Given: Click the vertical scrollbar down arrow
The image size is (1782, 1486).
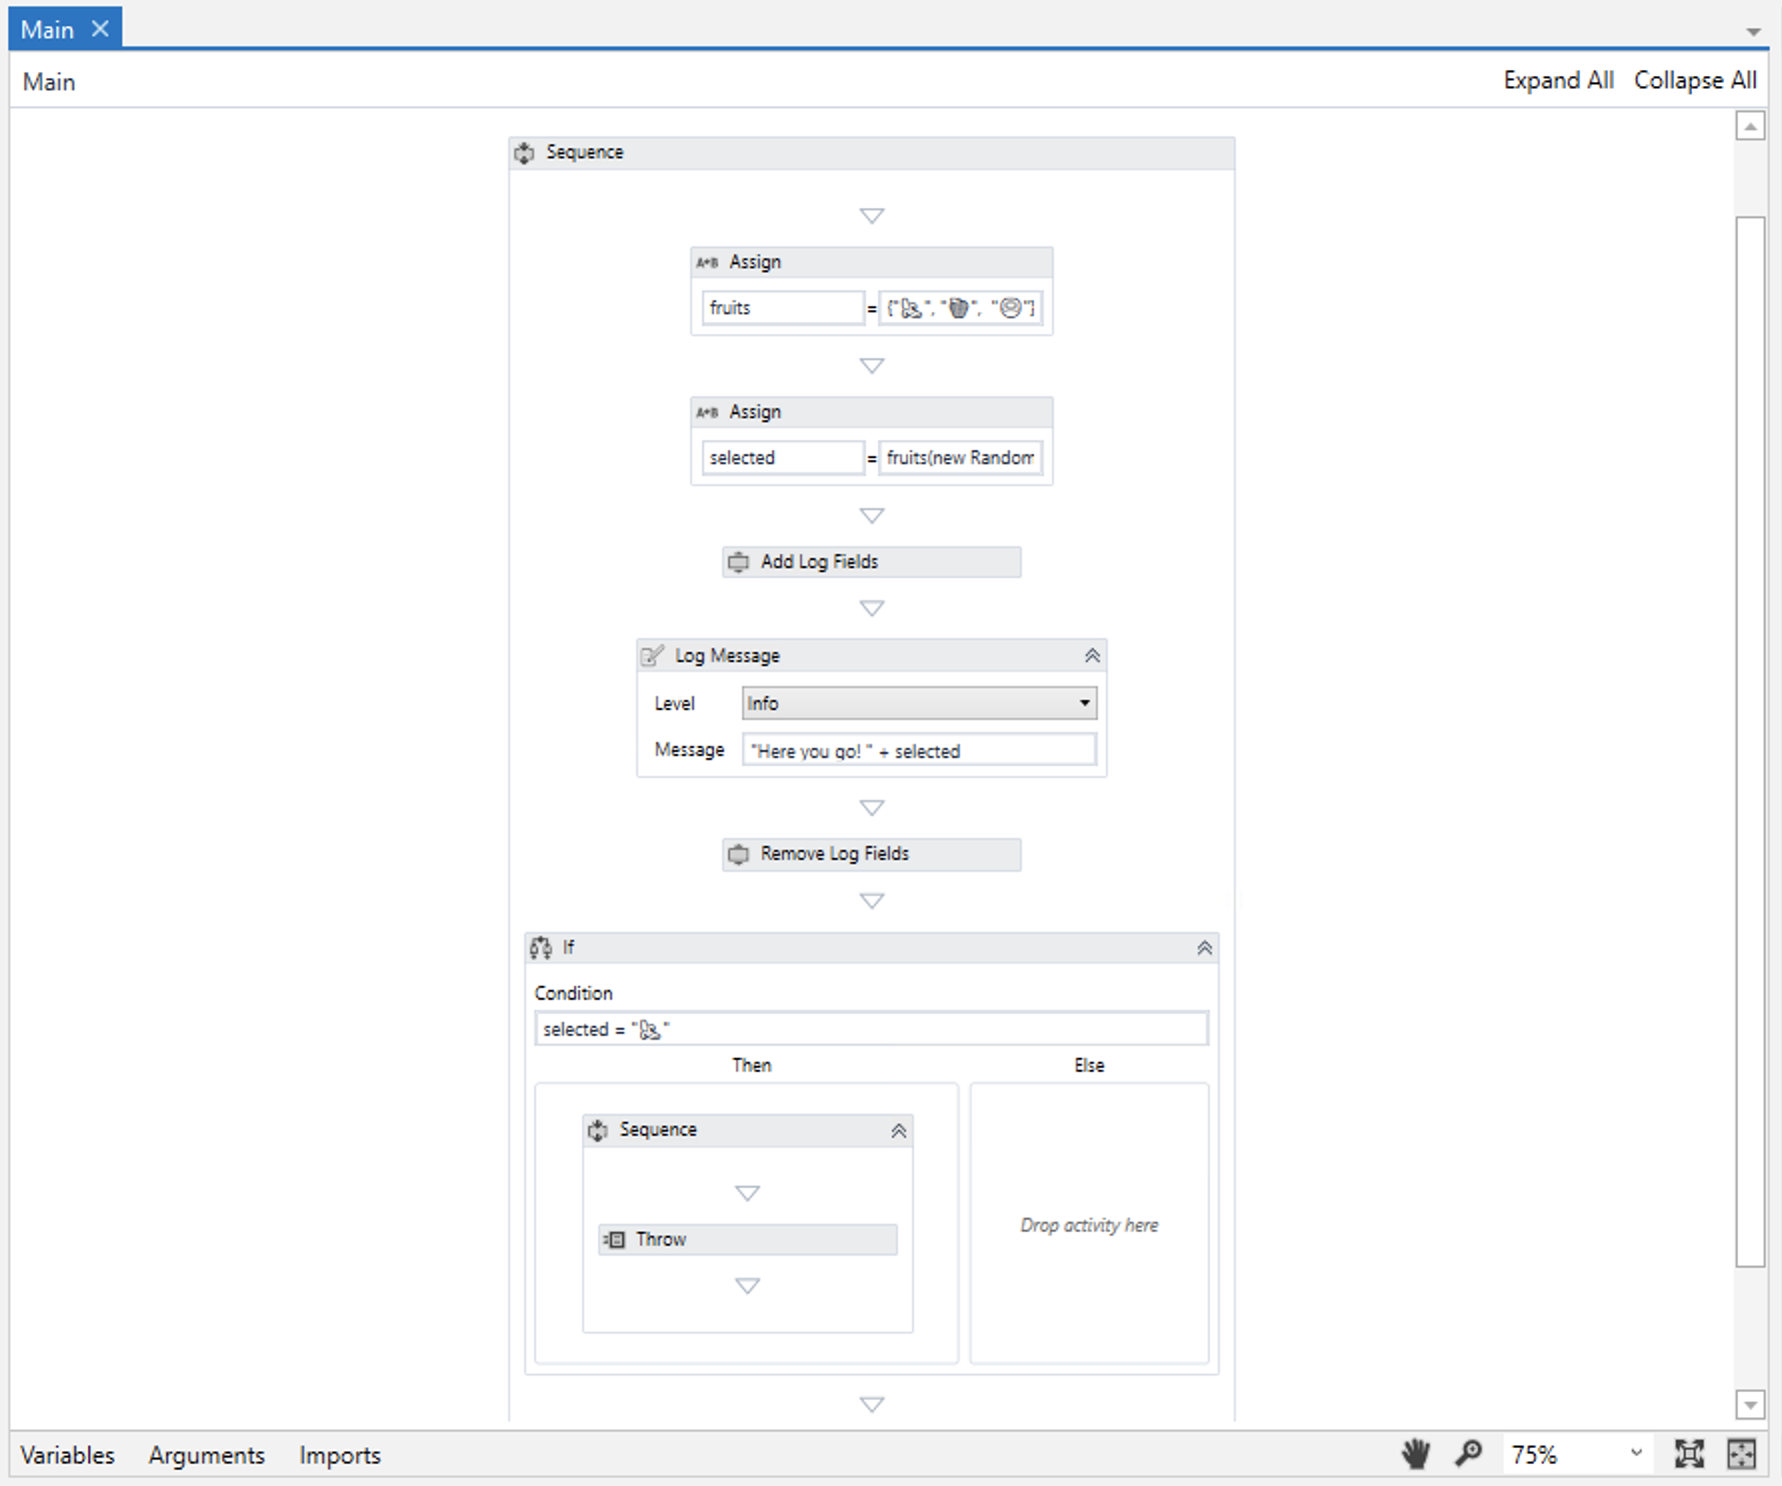Looking at the screenshot, I should tap(1750, 1404).
